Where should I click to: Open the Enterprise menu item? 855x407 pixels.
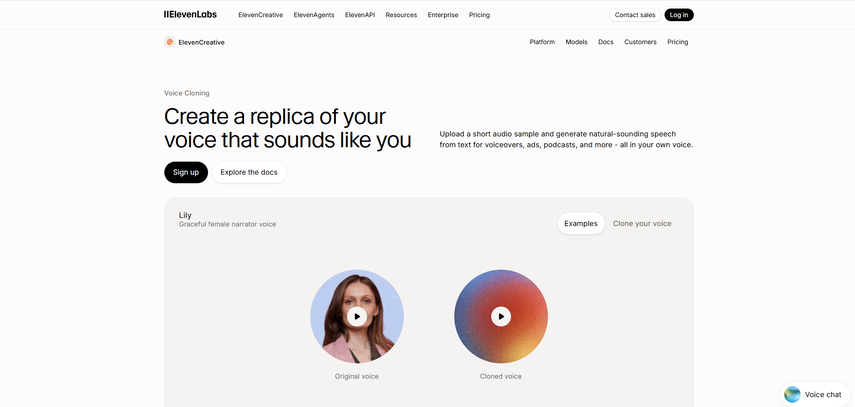[443, 15]
